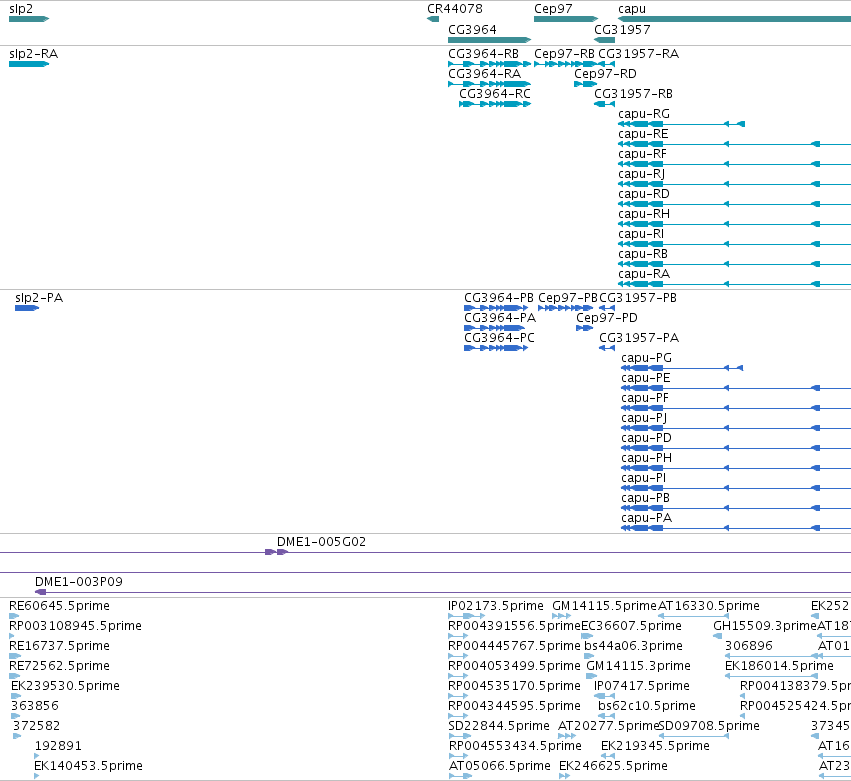This screenshot has height=781, width=851.
Task: Click the CG3964-PA protein feature
Action: point(494,328)
